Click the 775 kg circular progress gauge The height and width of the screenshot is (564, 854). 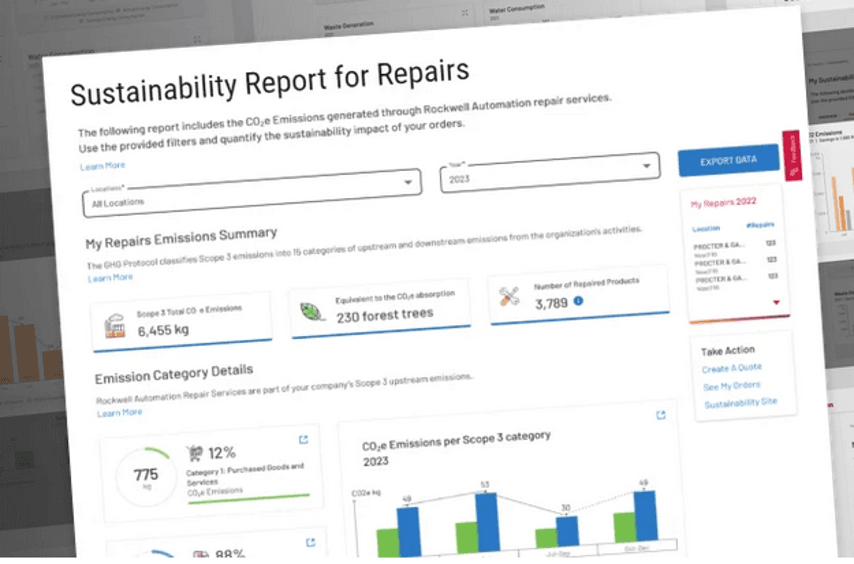click(x=146, y=477)
